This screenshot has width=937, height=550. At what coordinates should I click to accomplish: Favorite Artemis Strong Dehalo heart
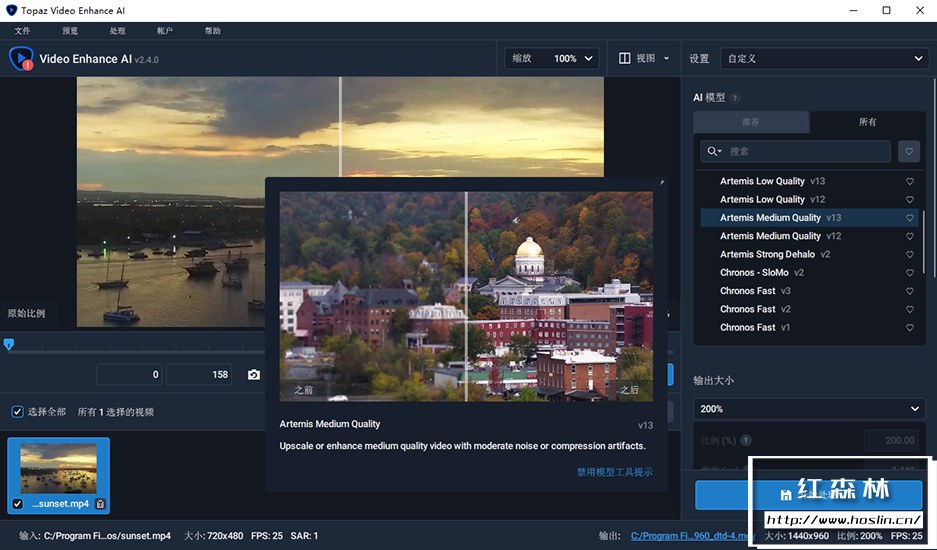[910, 255]
